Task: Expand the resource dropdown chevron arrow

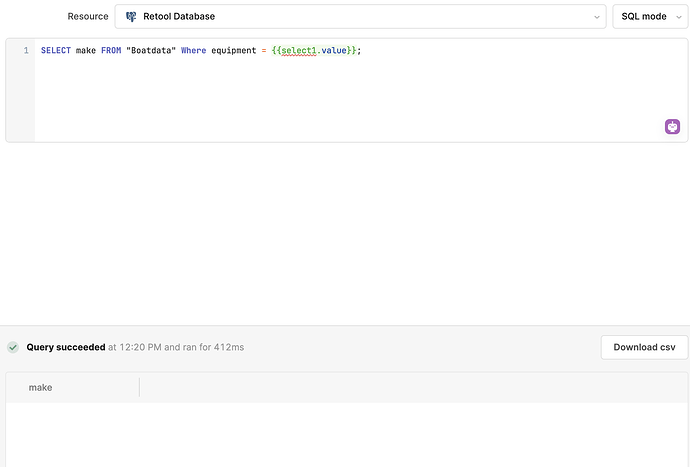Action: pyautogui.click(x=597, y=17)
